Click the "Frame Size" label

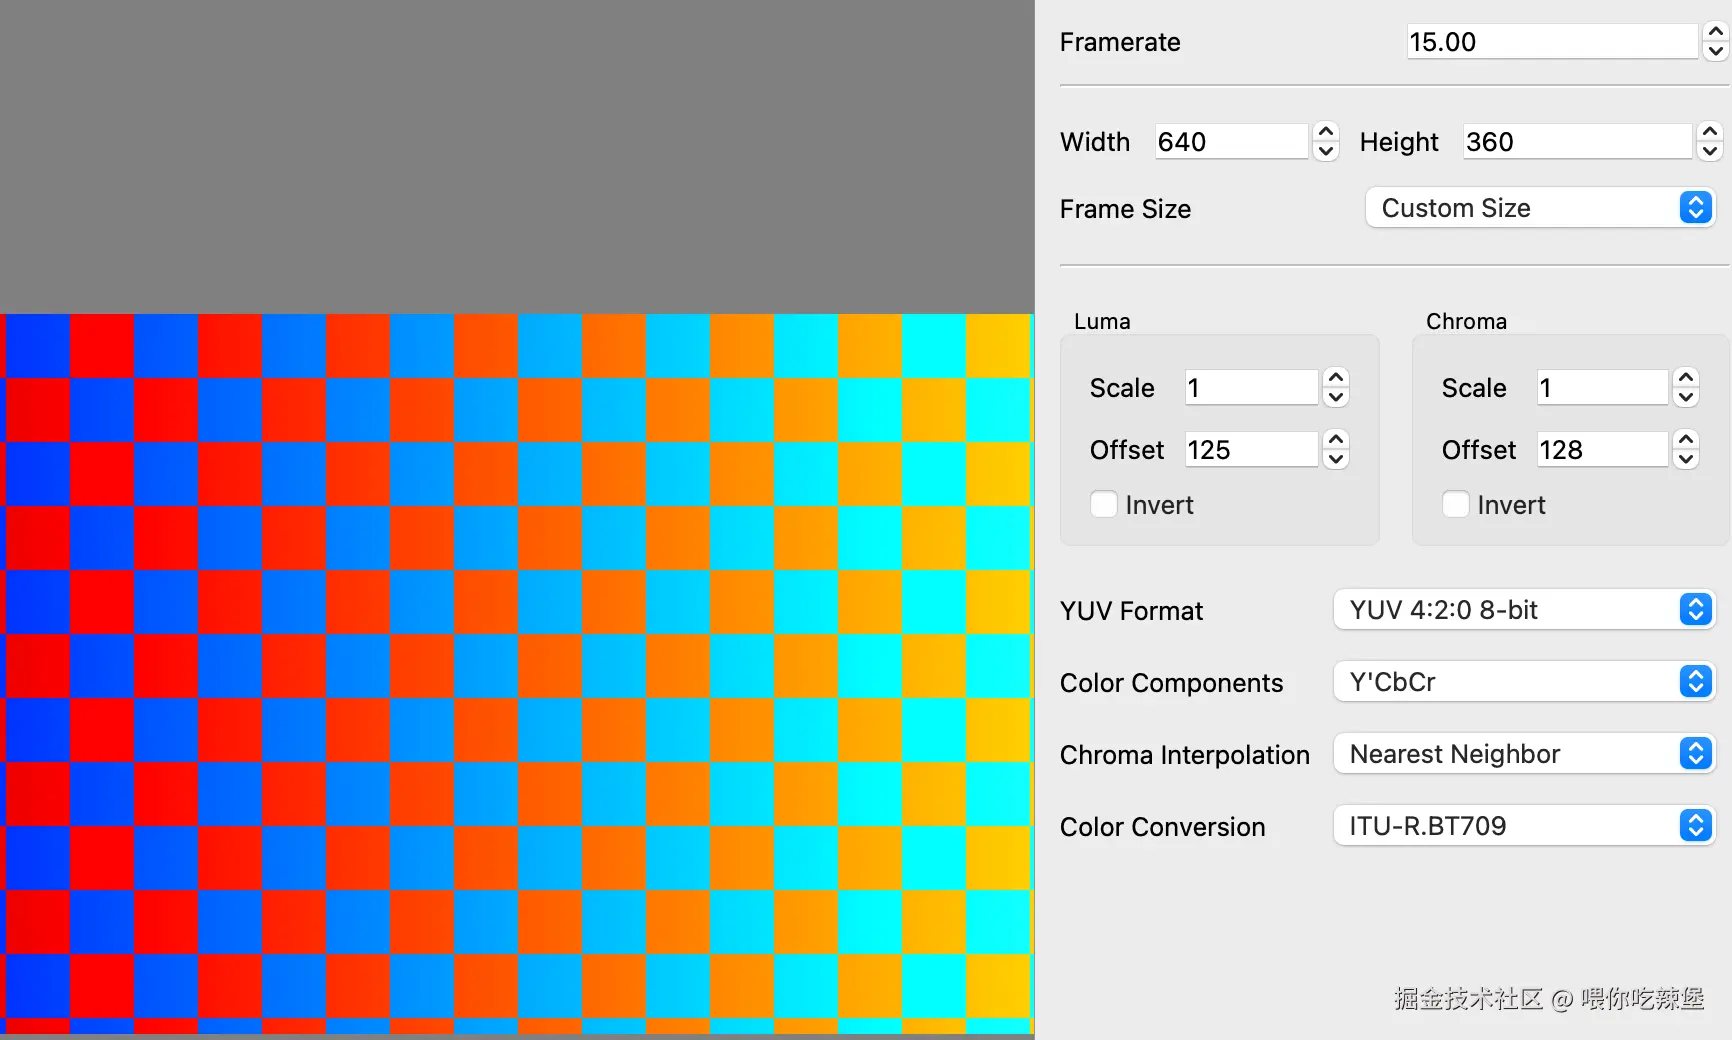(1125, 209)
